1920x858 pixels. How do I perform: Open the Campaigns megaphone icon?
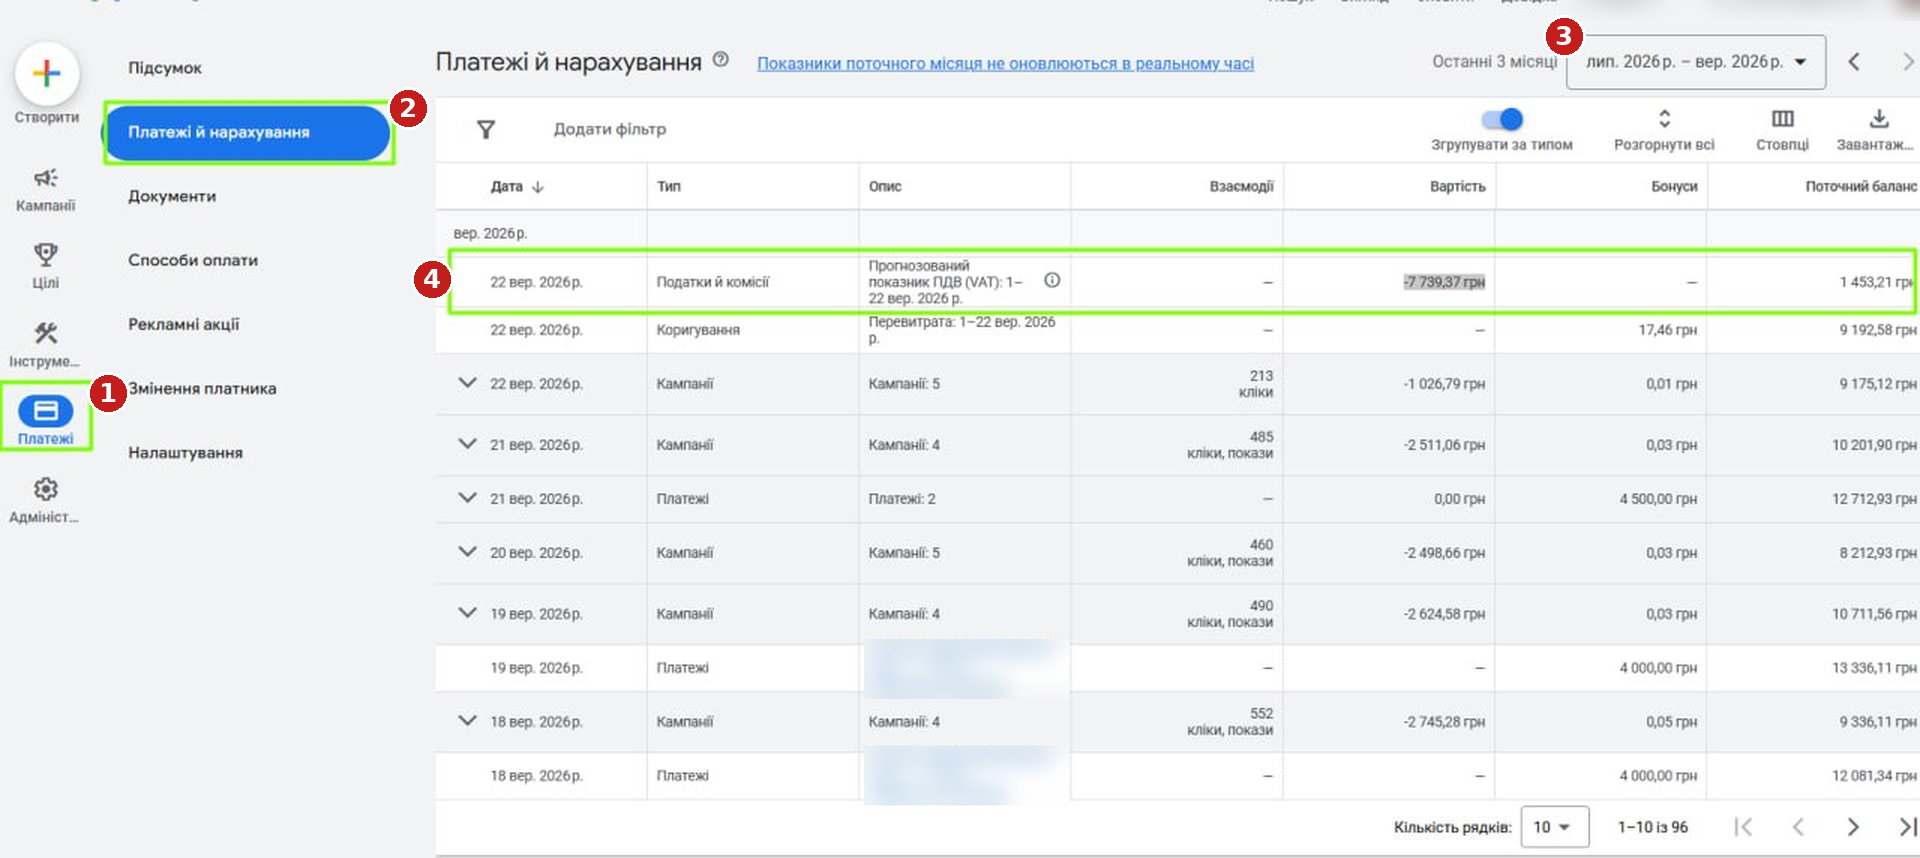tap(46, 178)
